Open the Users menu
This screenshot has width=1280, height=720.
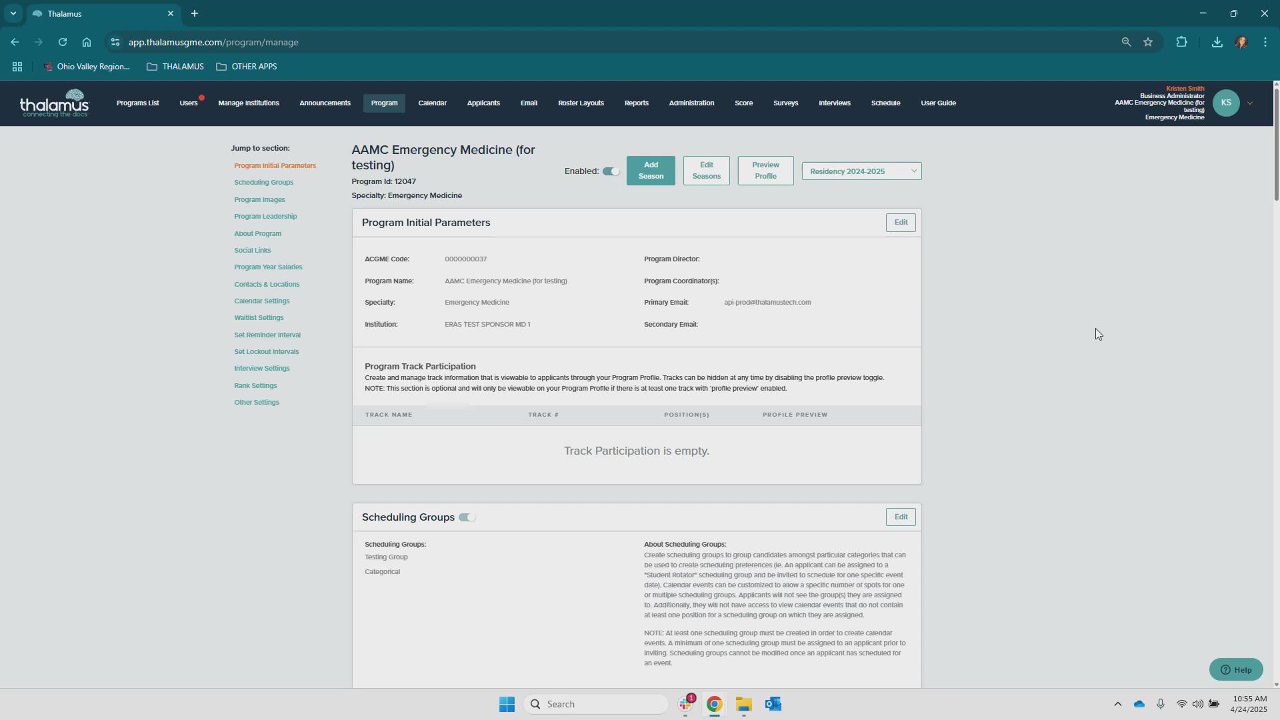tap(189, 103)
